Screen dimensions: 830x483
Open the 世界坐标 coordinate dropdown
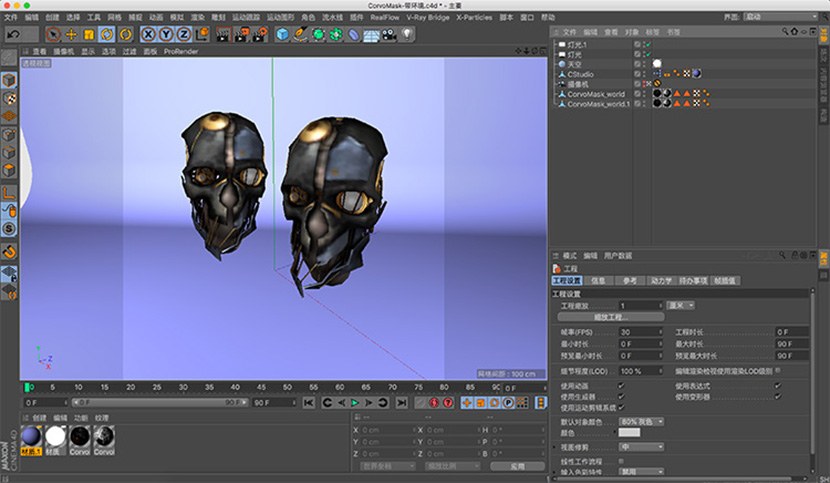pyautogui.click(x=388, y=467)
